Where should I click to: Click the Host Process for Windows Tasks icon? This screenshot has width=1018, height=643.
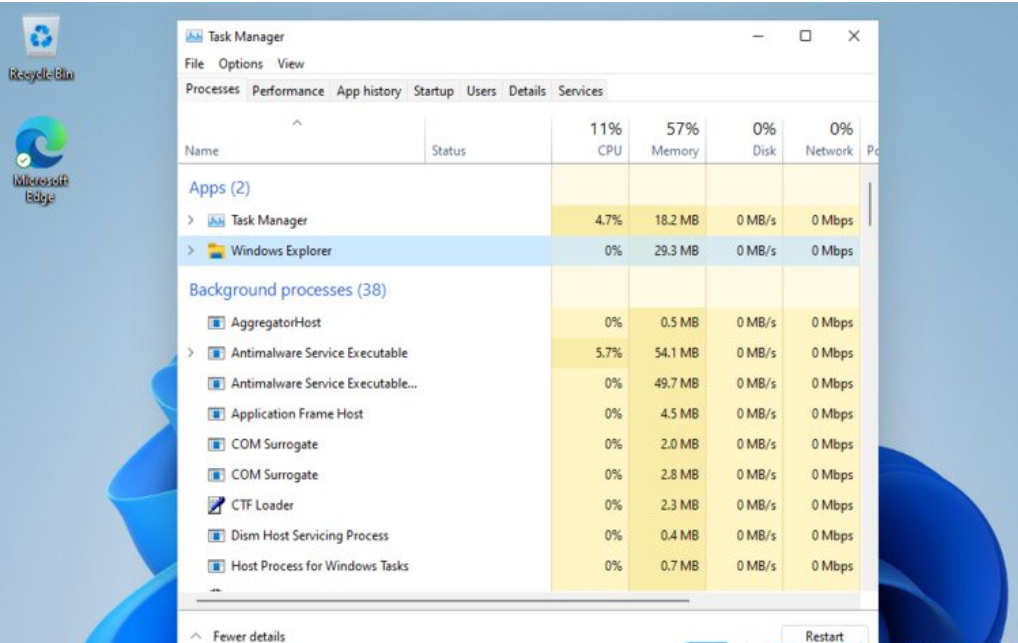point(215,565)
